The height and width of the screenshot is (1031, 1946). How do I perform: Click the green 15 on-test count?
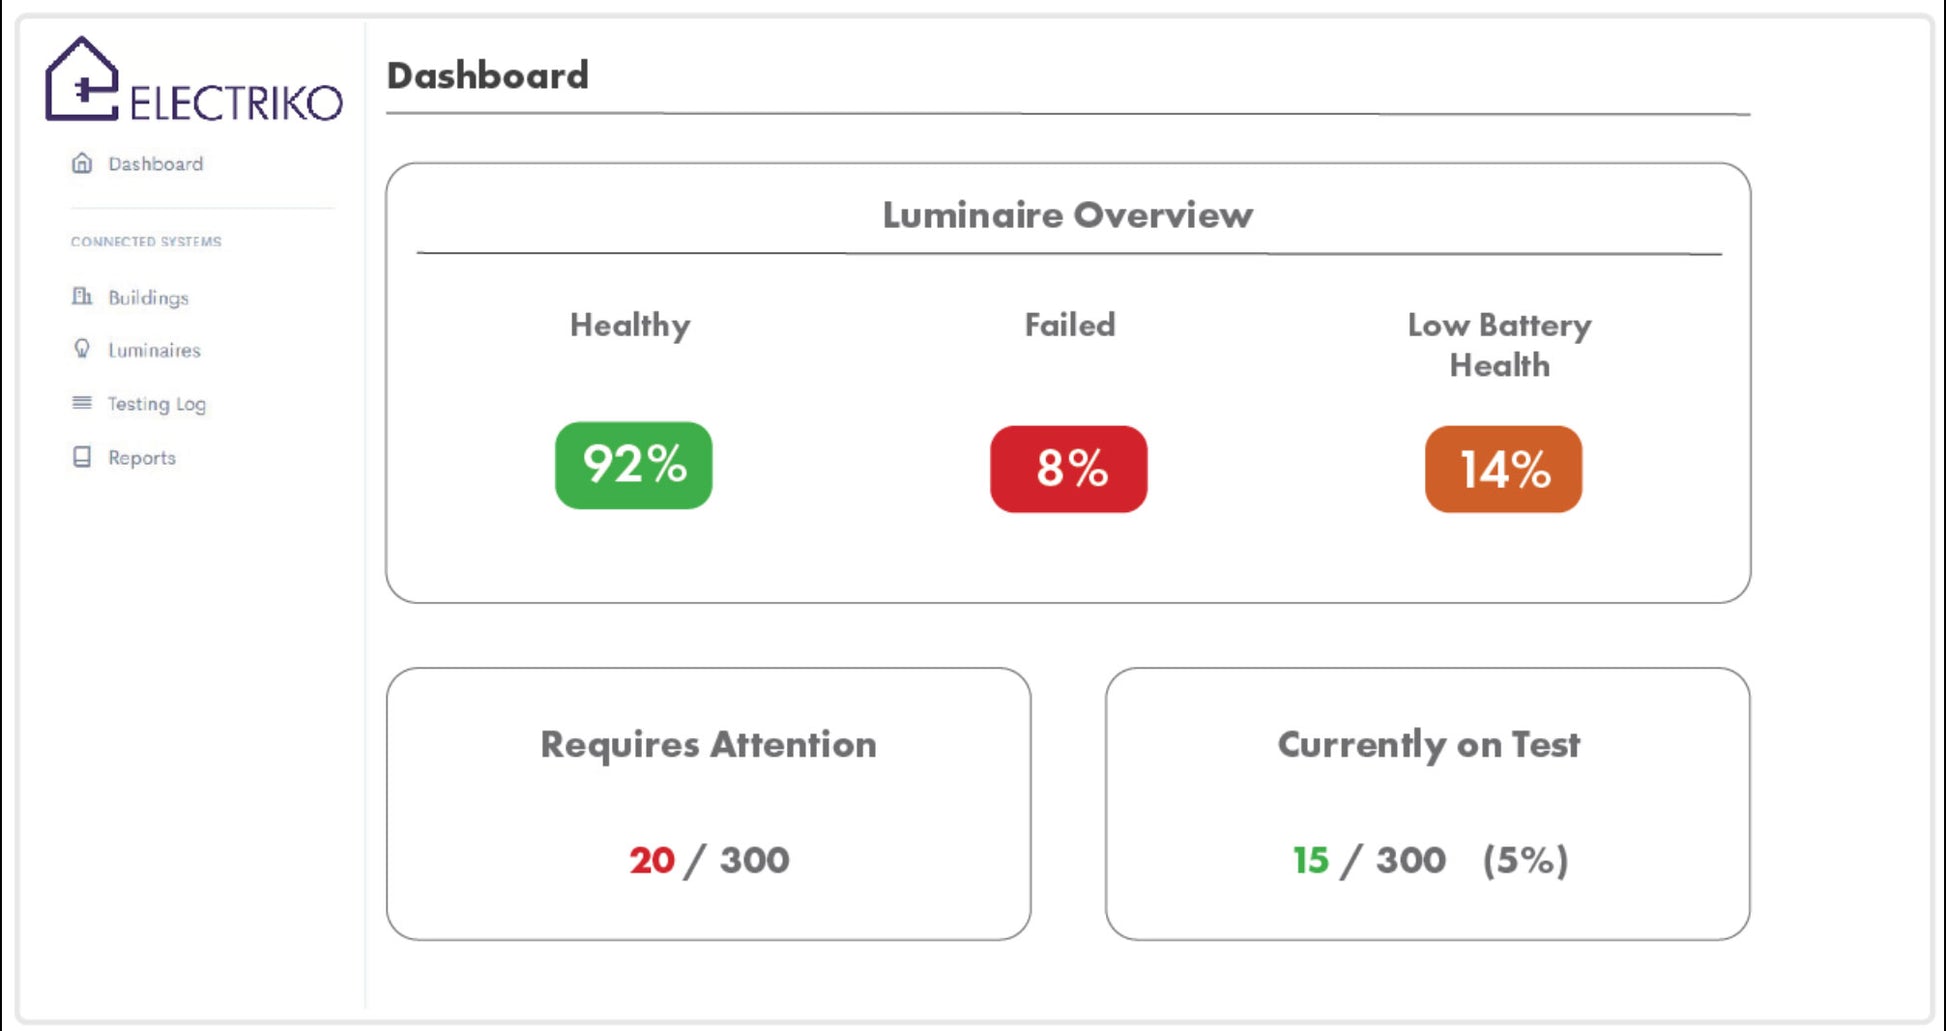1310,860
